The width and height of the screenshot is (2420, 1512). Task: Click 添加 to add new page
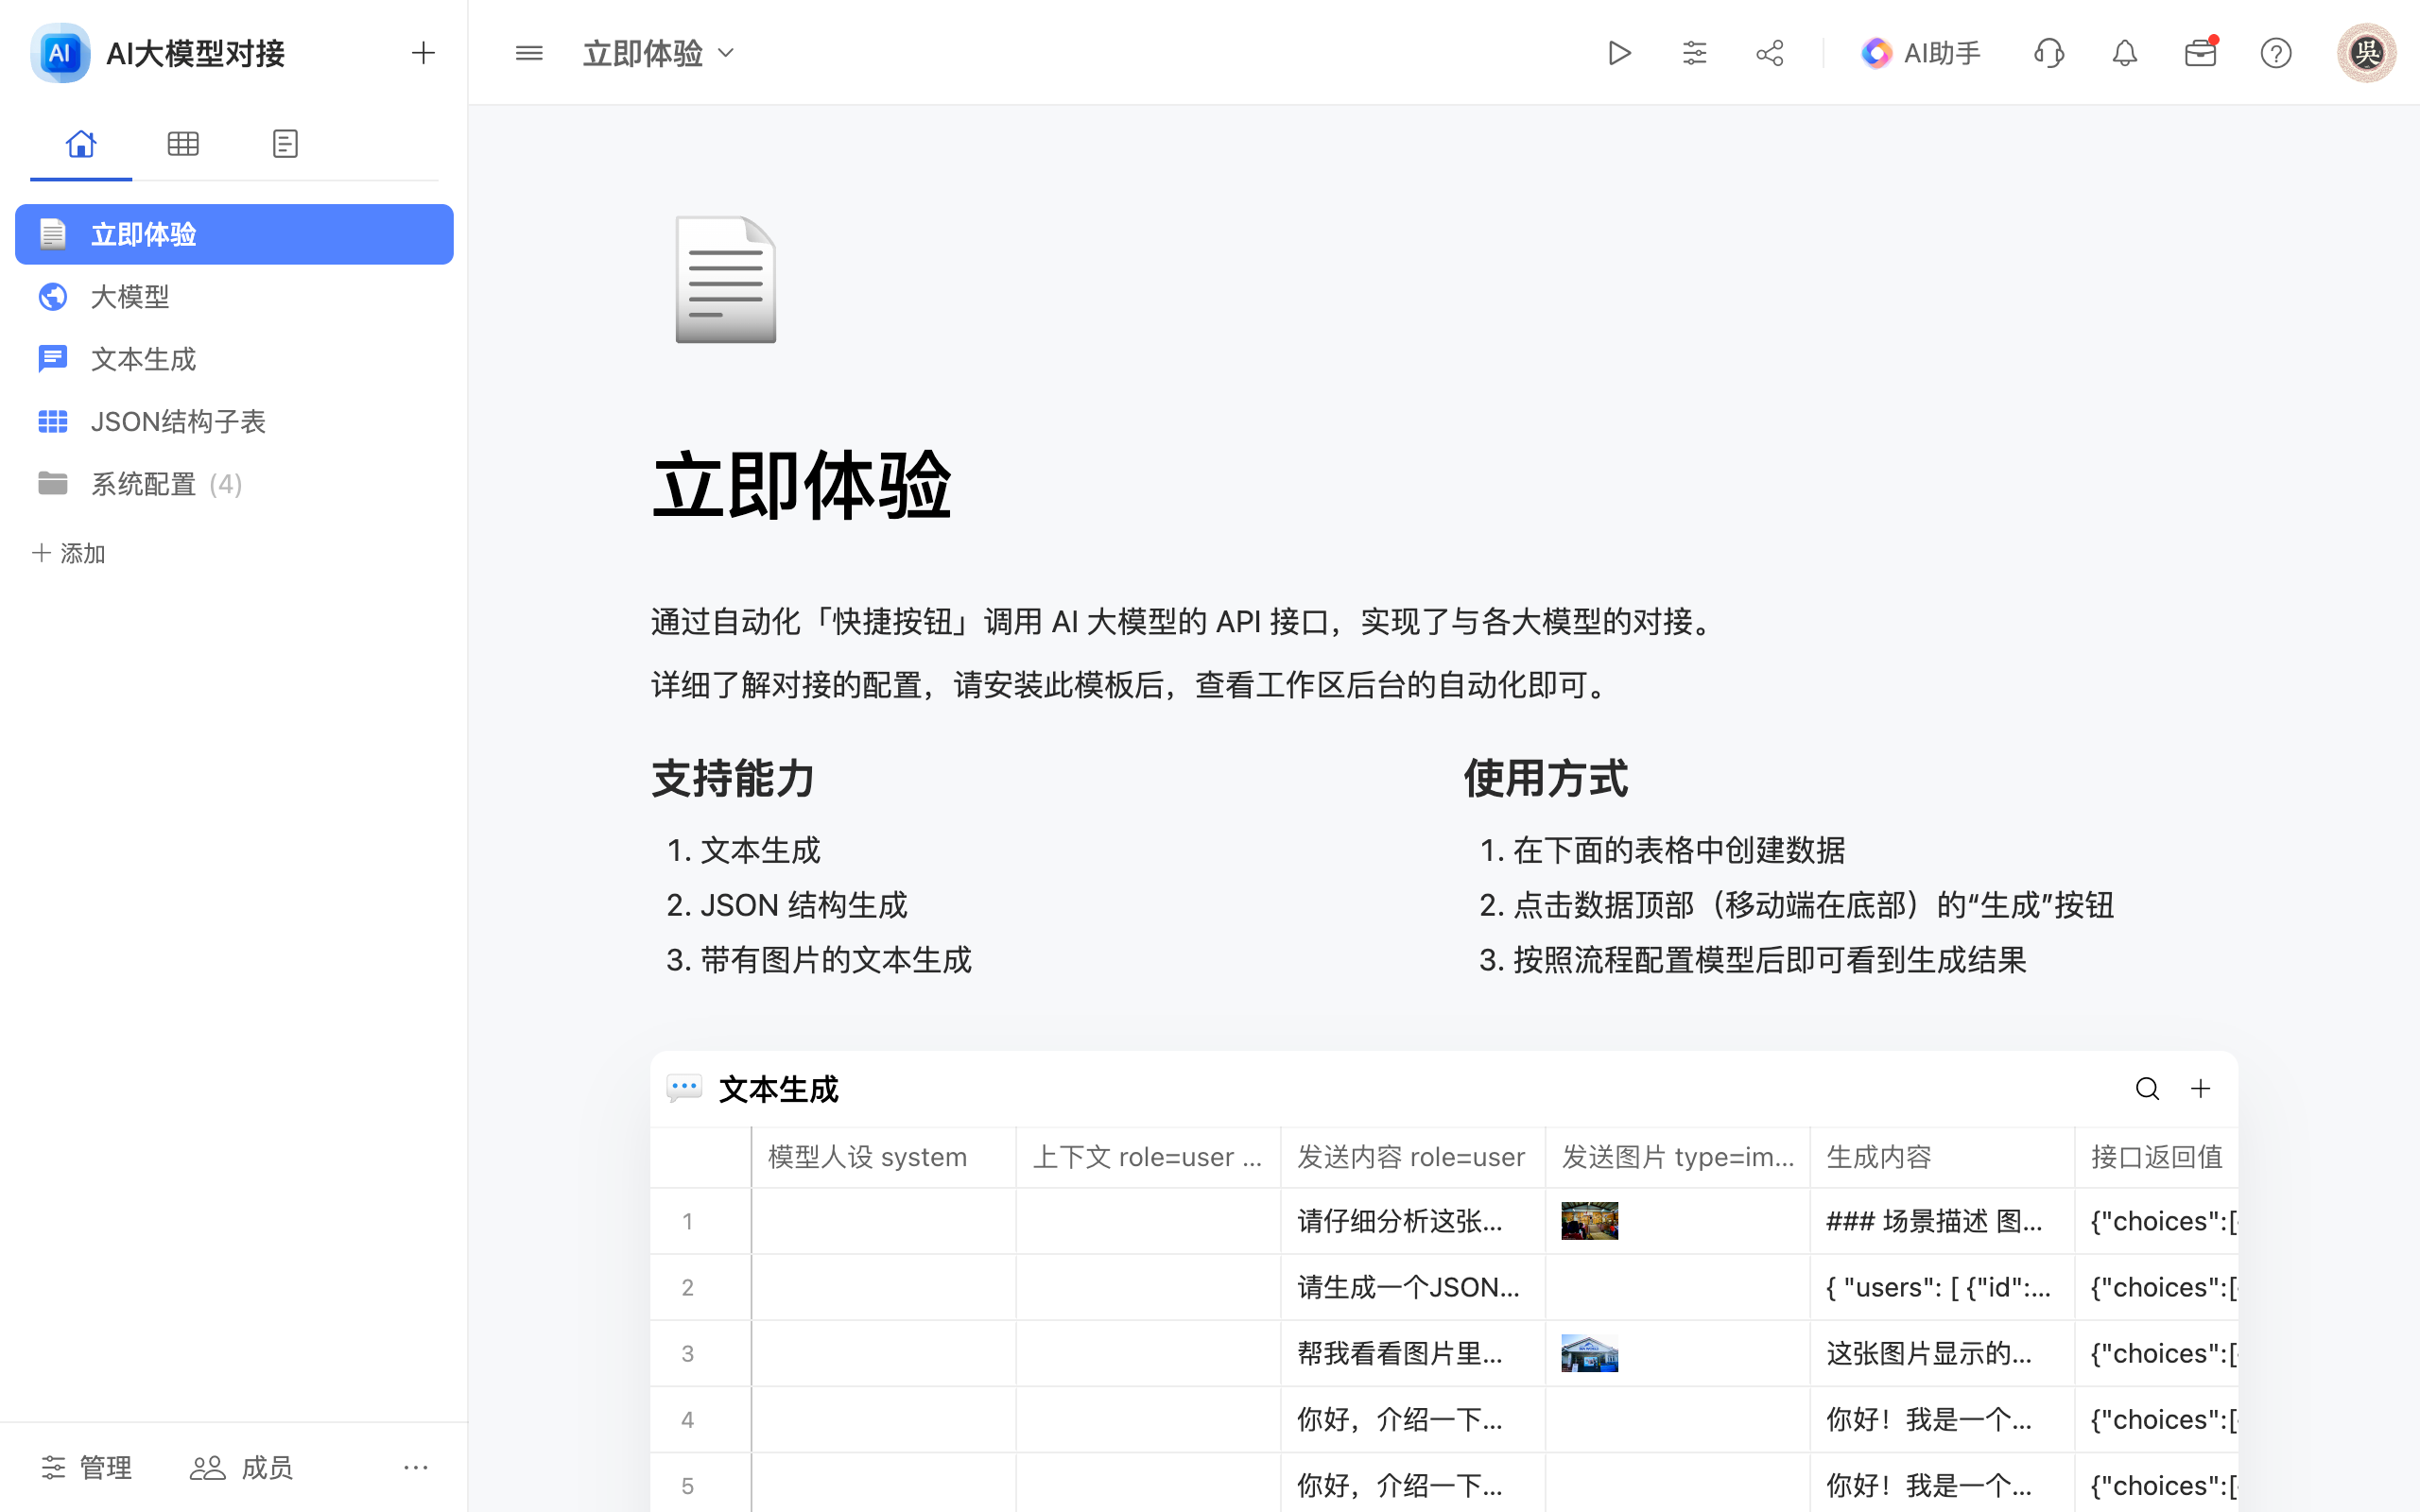68,552
